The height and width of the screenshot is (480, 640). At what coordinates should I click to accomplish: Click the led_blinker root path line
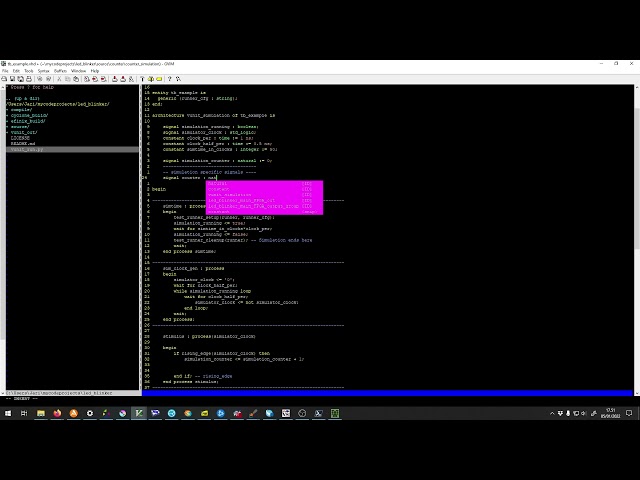[58, 104]
